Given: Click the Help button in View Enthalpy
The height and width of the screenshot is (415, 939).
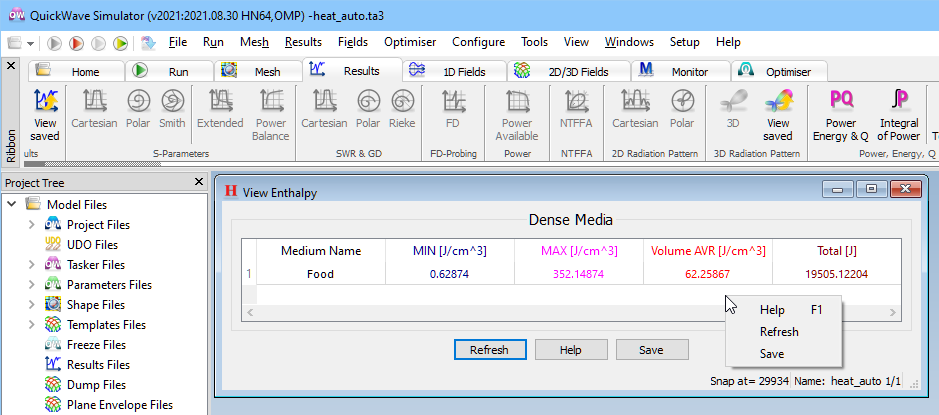Looking at the screenshot, I should tap(571, 350).
